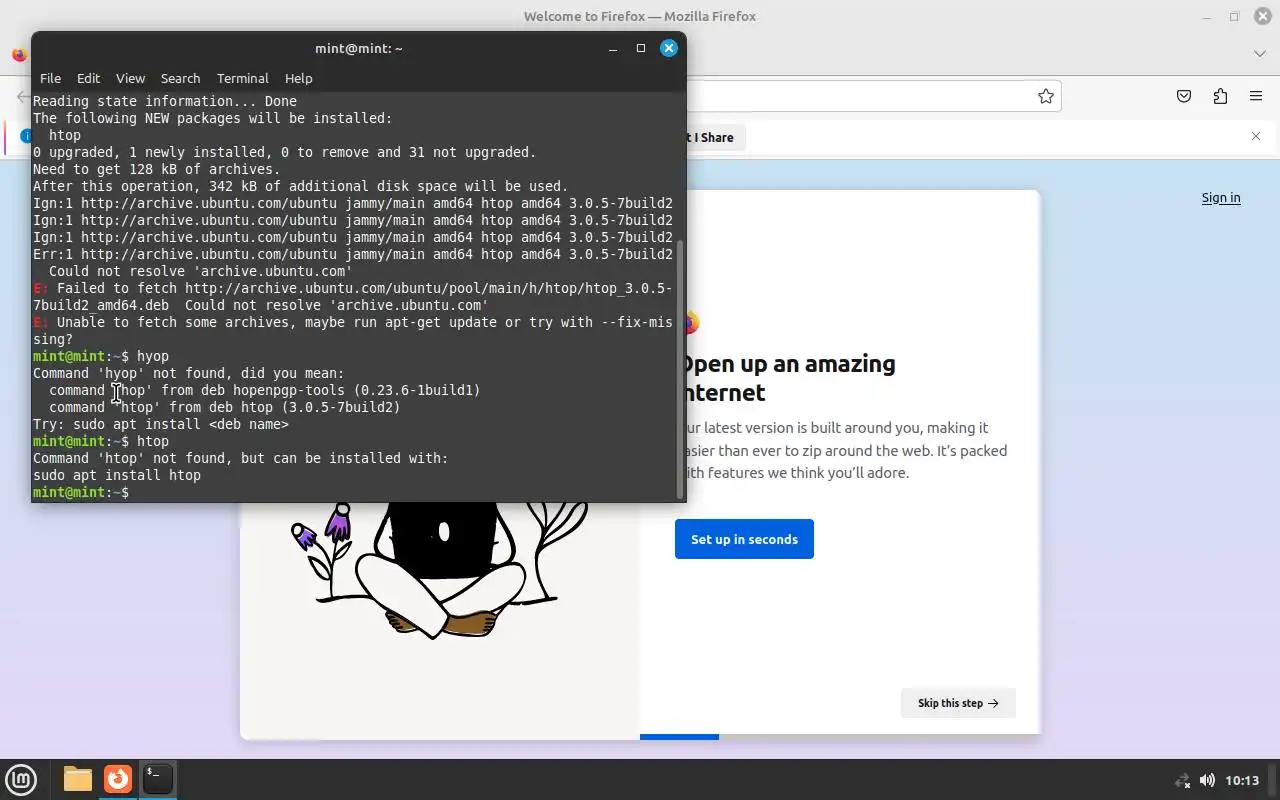Screen dimensions: 1280x800
Task: Click Skip this step button
Action: [958, 703]
